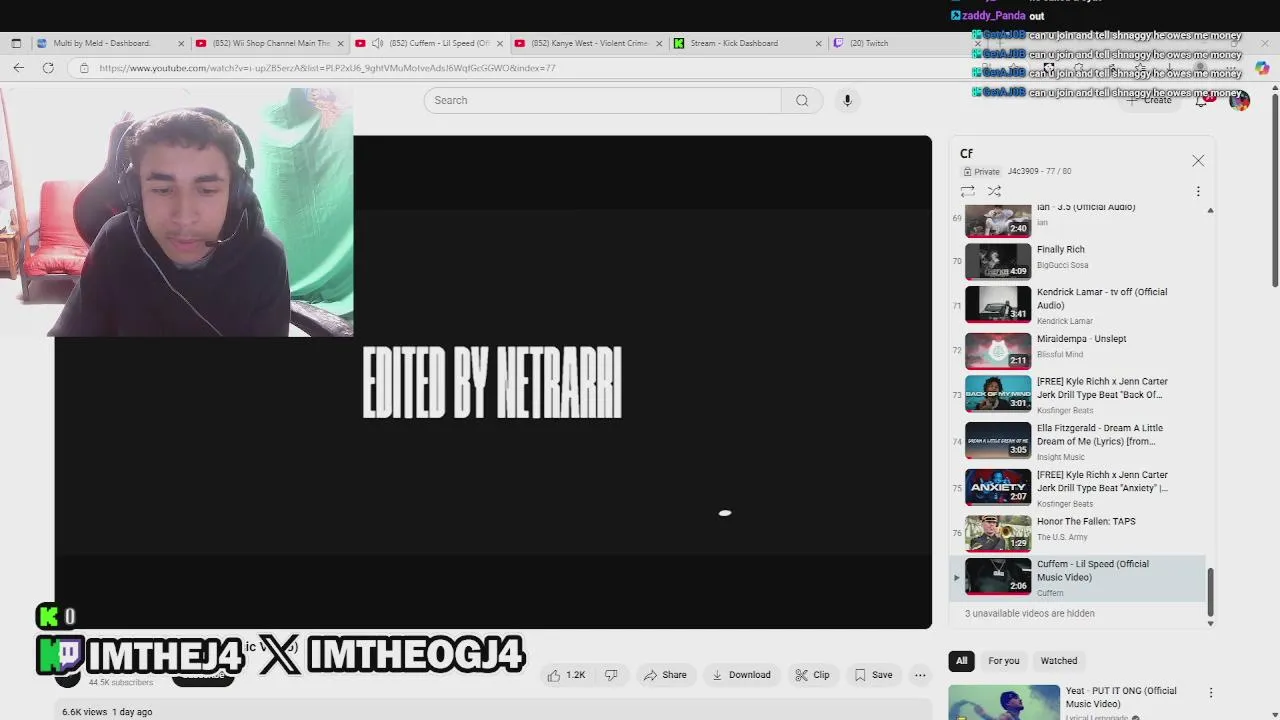Download the video
This screenshot has height=720, width=1280.
[x=741, y=675]
